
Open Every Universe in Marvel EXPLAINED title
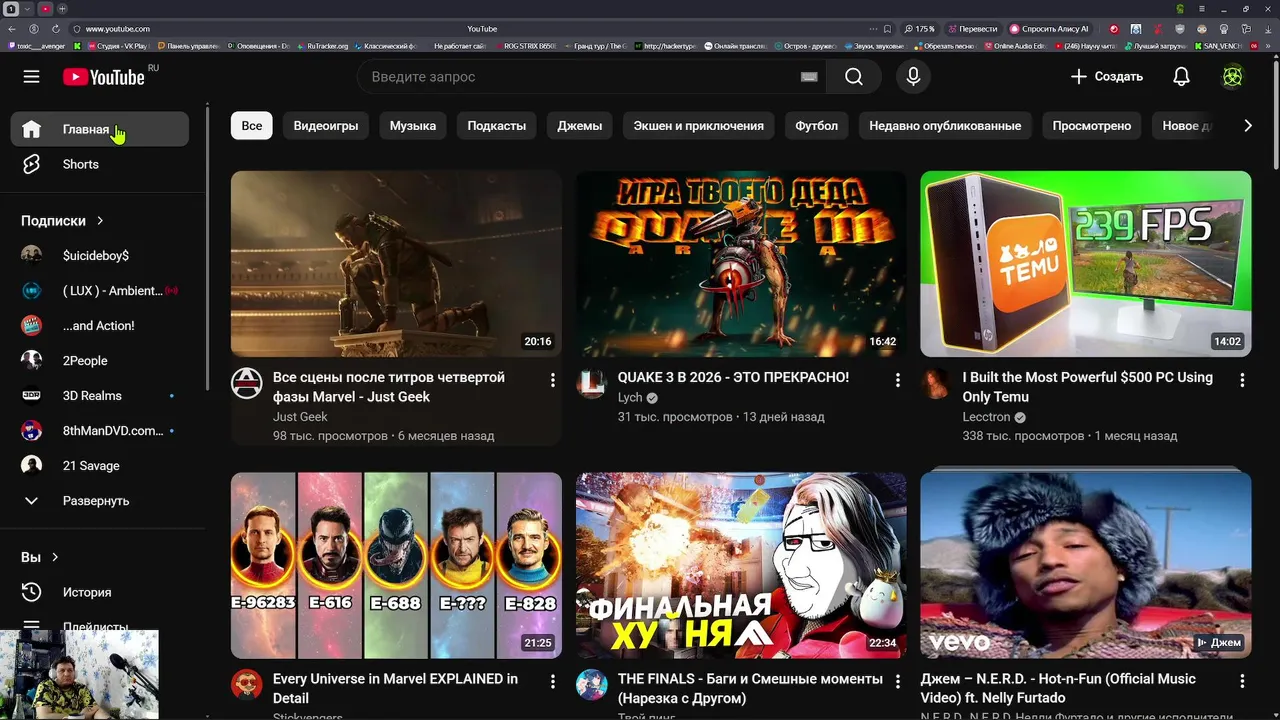(395, 688)
